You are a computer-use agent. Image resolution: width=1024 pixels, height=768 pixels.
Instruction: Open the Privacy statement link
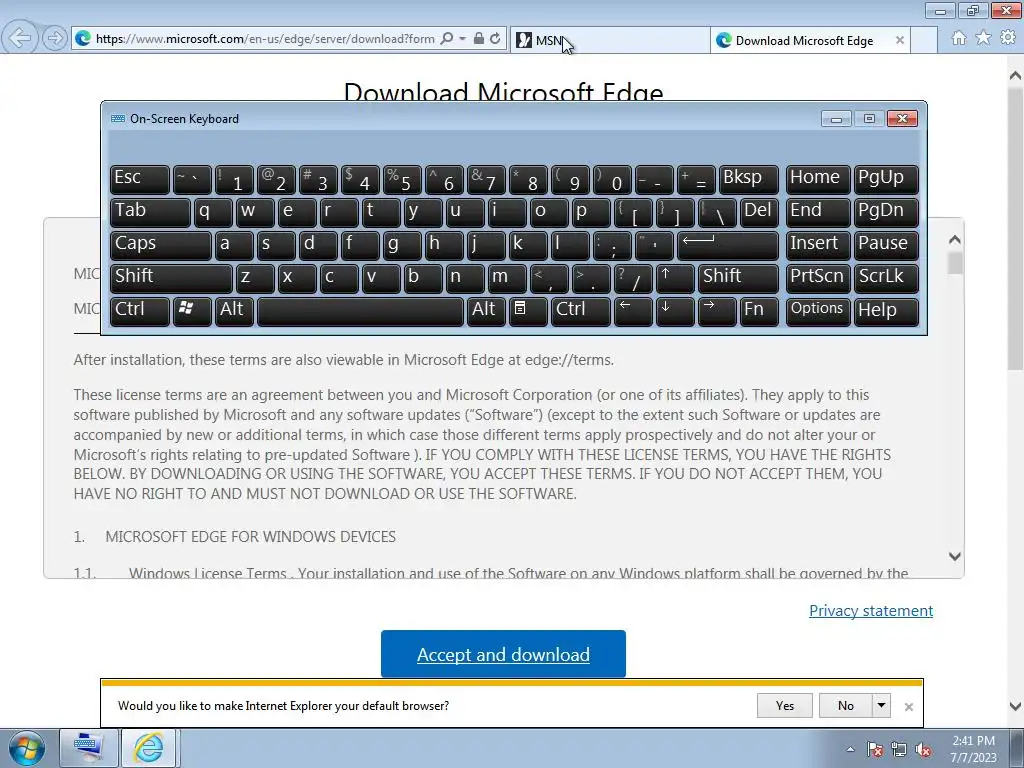pos(871,611)
